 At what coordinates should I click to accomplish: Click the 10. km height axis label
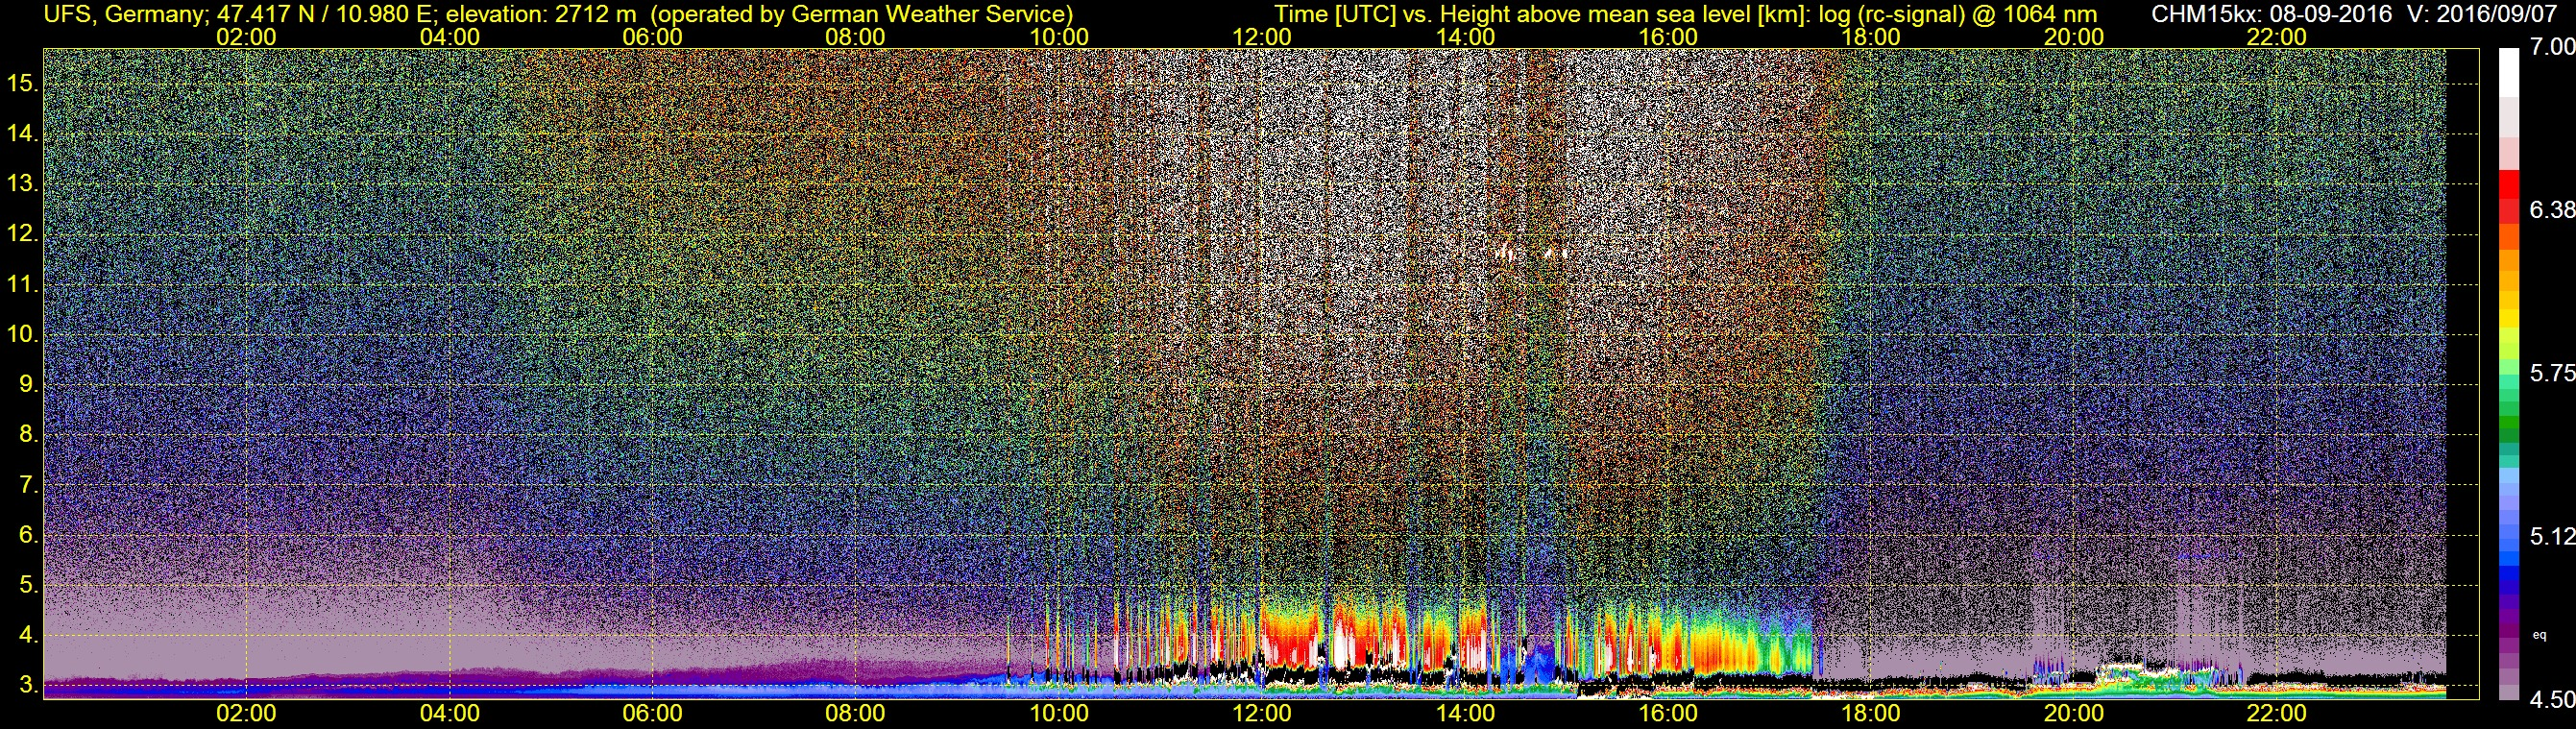(22, 334)
